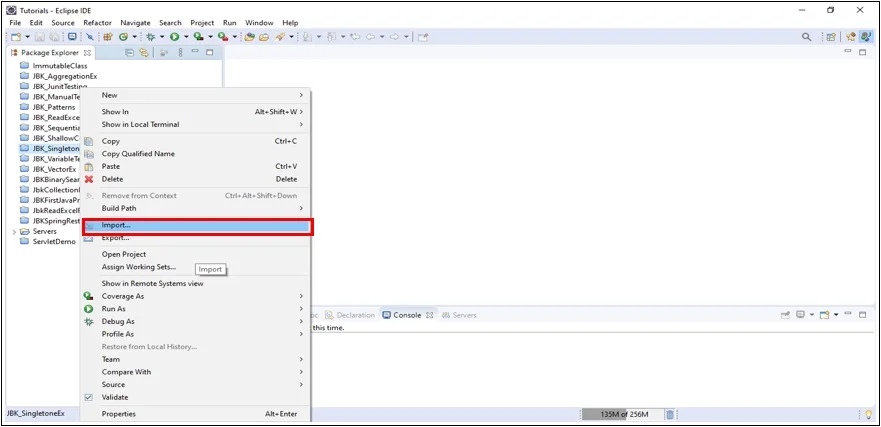Toggle Link with Editor in Package Explorer
This screenshot has width=881, height=427.
pyautogui.click(x=144, y=52)
